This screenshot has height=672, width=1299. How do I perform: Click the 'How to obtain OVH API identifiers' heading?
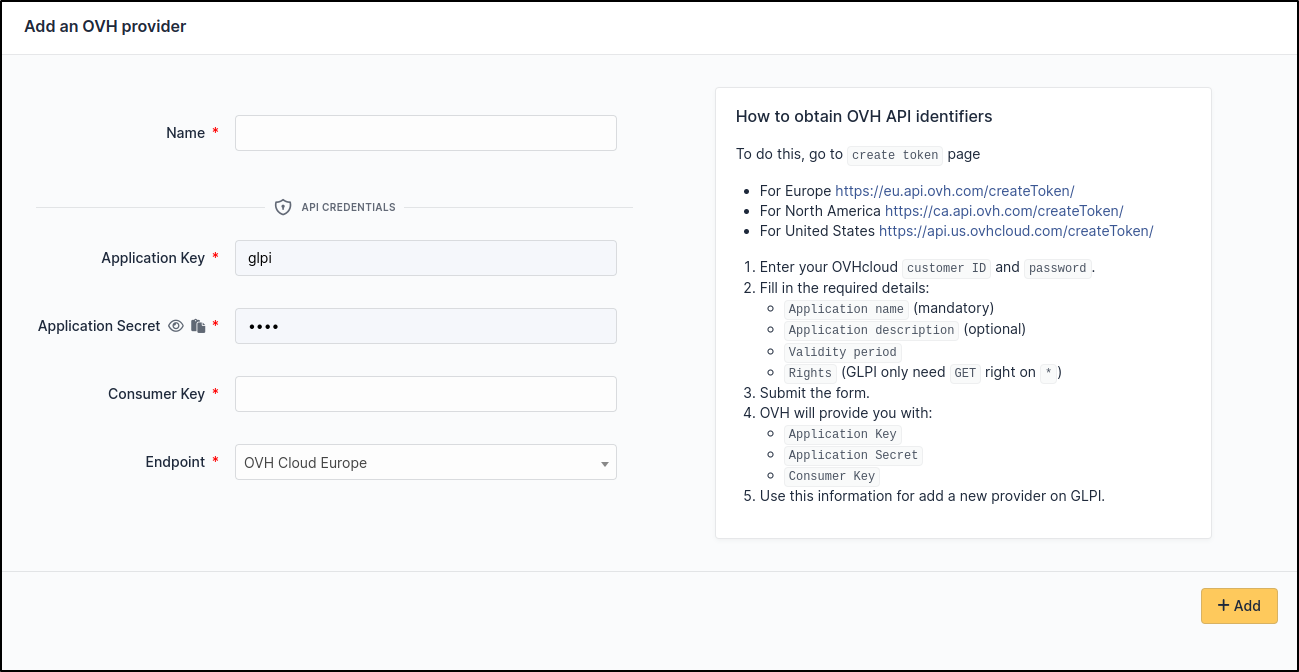coord(863,116)
